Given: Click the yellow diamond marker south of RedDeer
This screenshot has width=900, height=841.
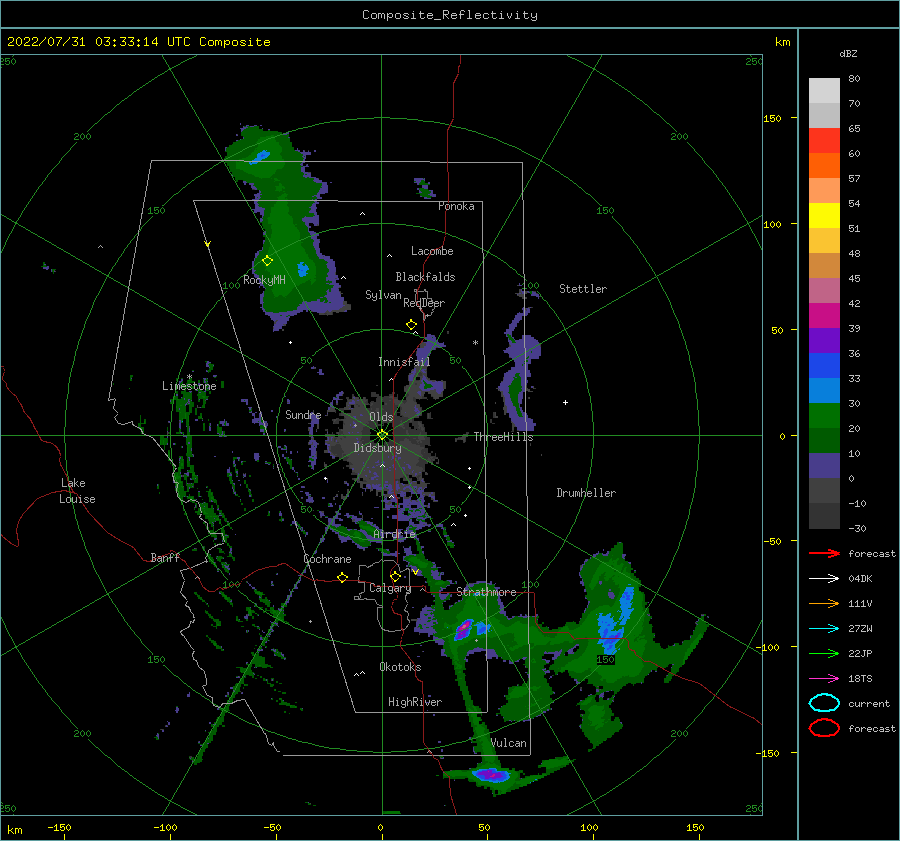Looking at the screenshot, I should click(x=411, y=325).
